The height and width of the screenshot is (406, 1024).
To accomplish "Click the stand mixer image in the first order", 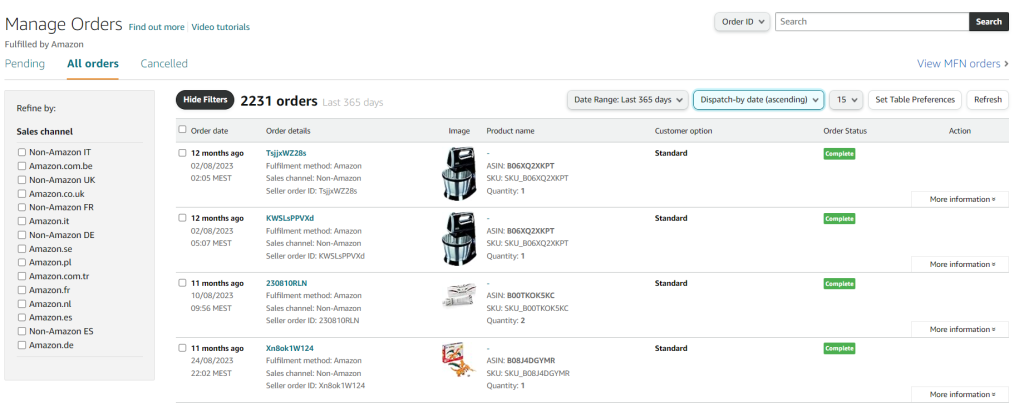I will [459, 174].
